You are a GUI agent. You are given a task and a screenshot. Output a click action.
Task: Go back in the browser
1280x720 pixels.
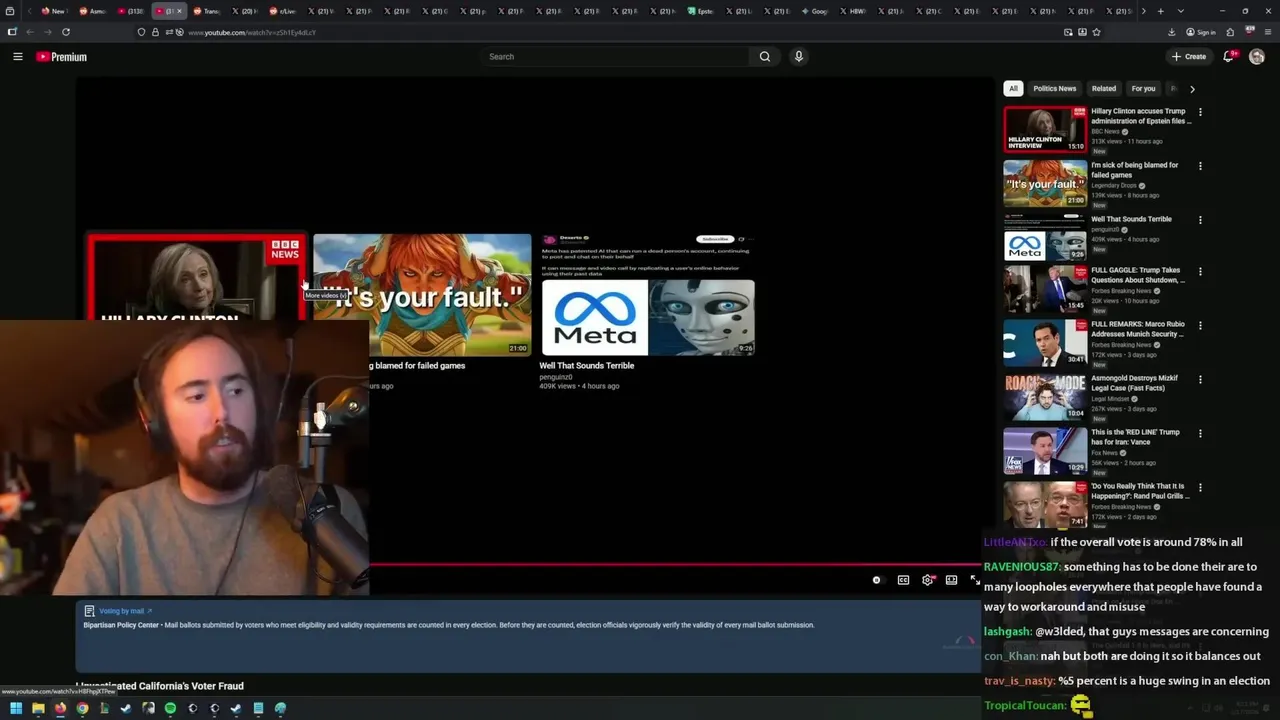point(29,32)
